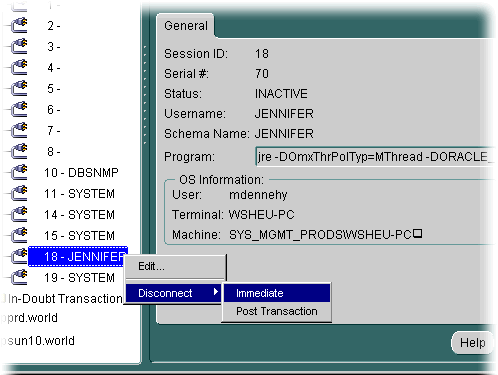The width and height of the screenshot is (498, 375).
Task: Select the highlighted 18 - JENNIFER session
Action: pos(78,257)
